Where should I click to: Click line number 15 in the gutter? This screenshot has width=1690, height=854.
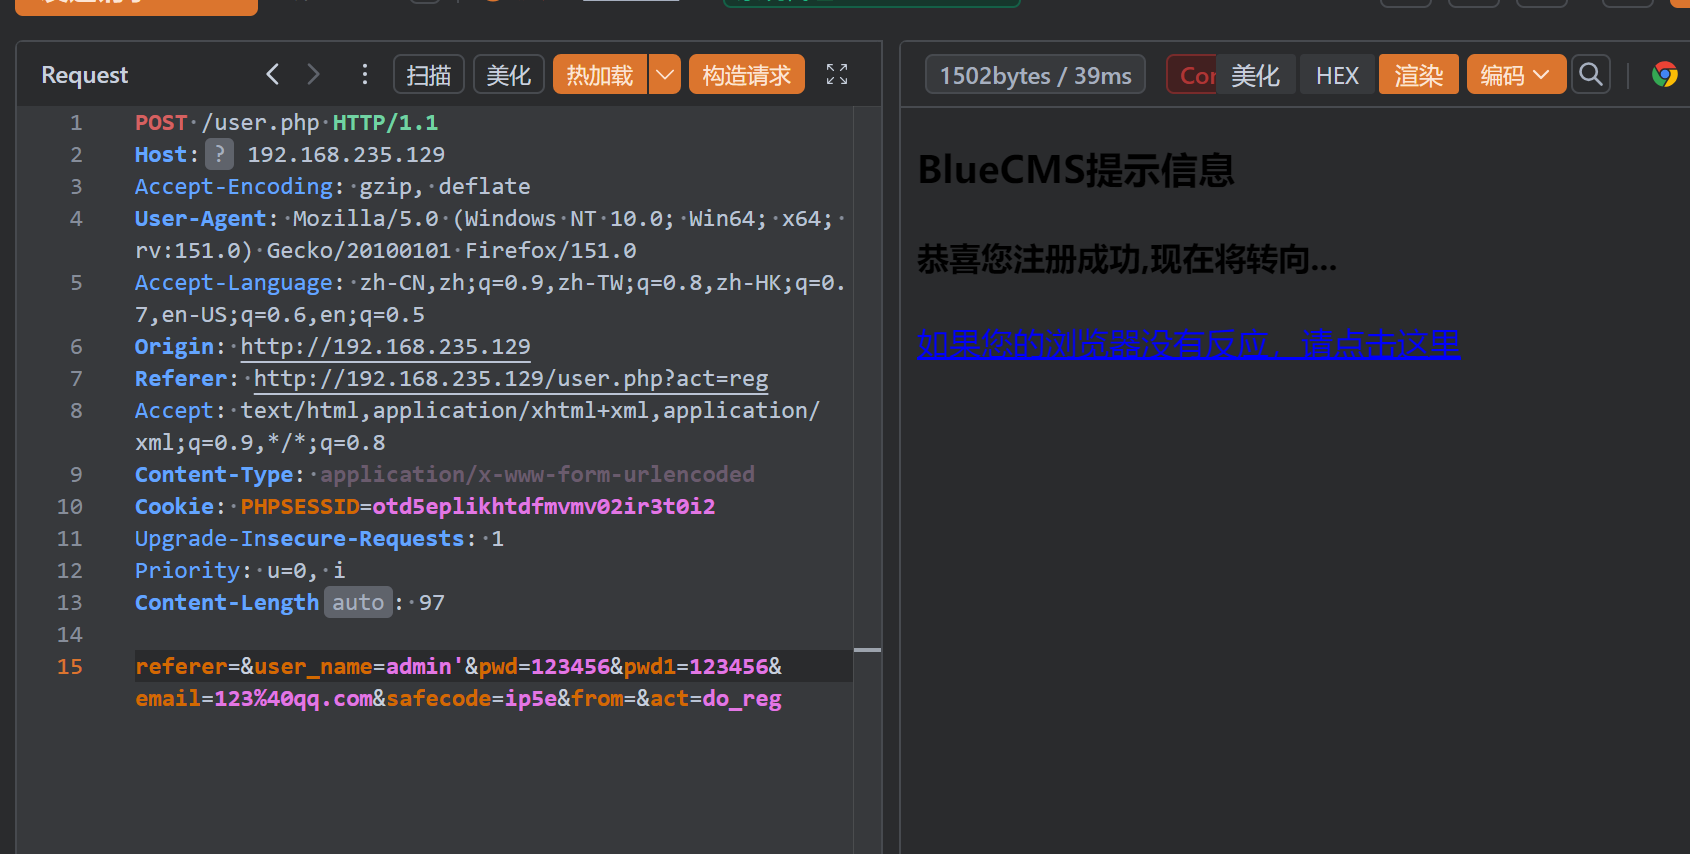pyautogui.click(x=70, y=666)
